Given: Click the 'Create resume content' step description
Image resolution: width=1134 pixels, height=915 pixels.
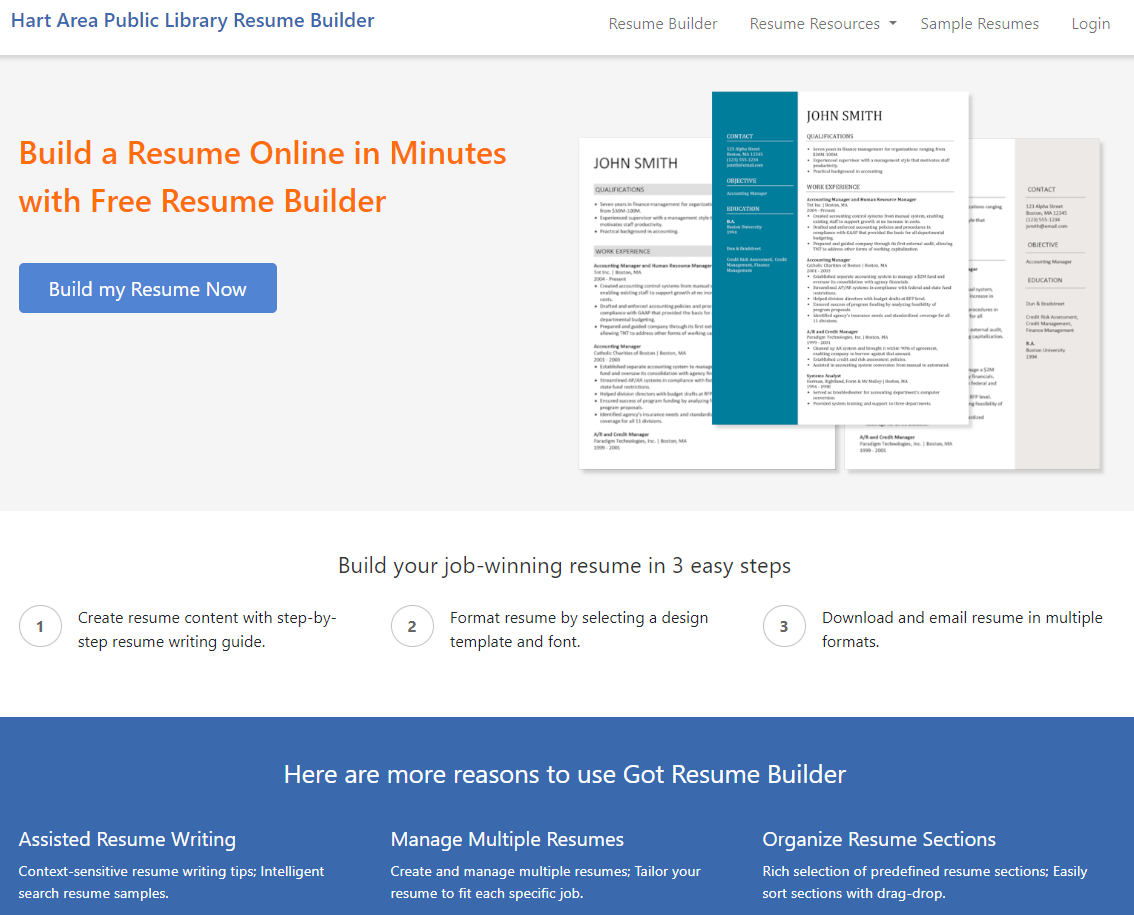Looking at the screenshot, I should [207, 630].
